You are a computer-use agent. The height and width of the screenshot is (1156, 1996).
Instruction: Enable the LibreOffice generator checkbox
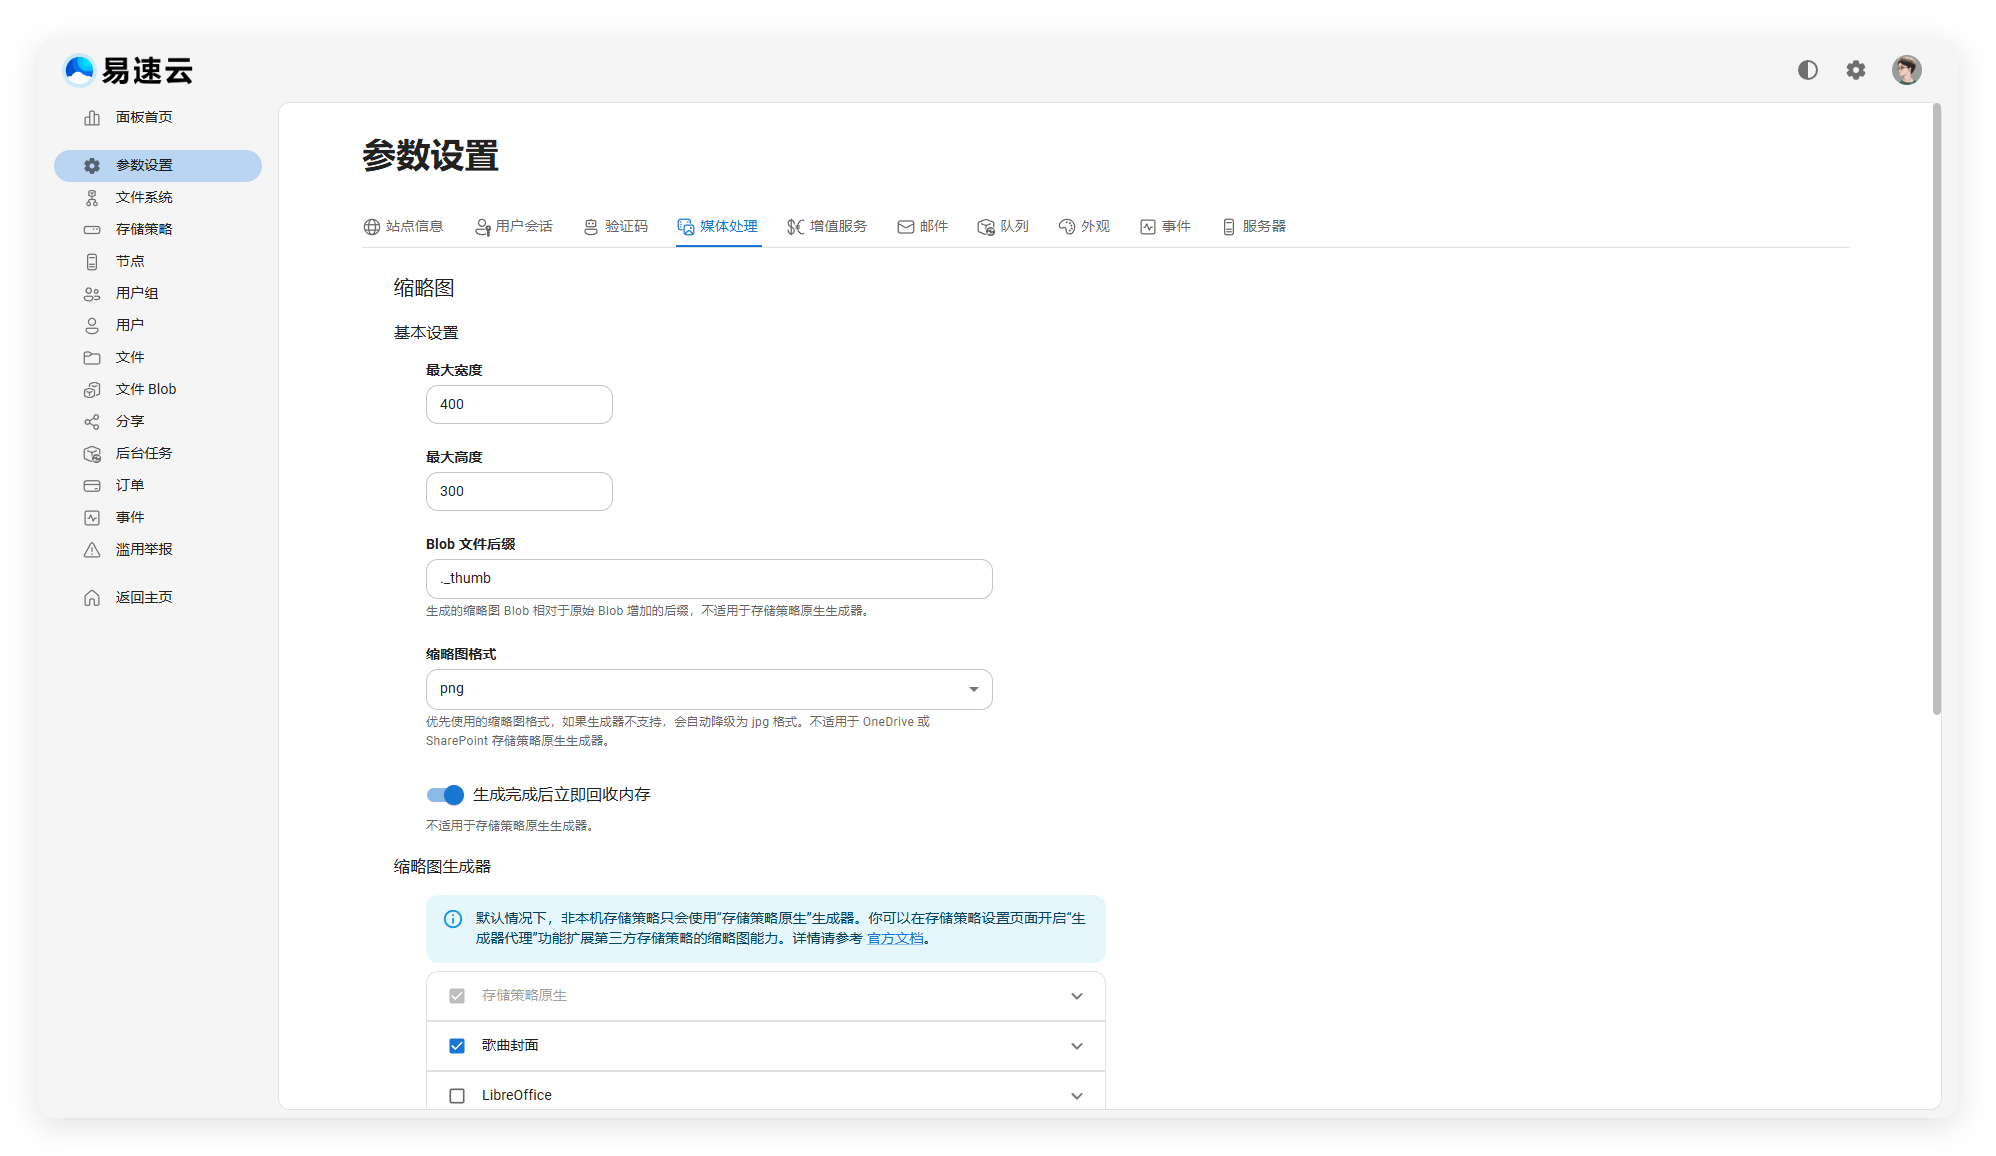click(x=457, y=1096)
